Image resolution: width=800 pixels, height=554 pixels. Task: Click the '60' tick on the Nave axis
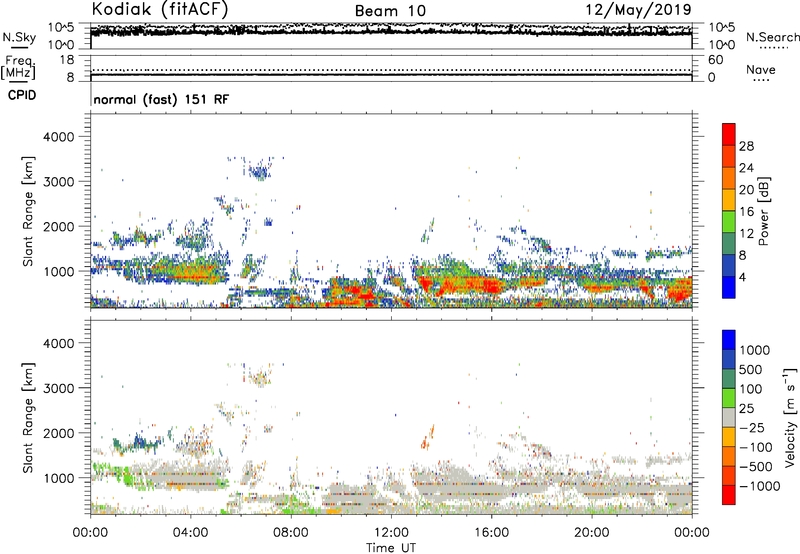(x=715, y=60)
